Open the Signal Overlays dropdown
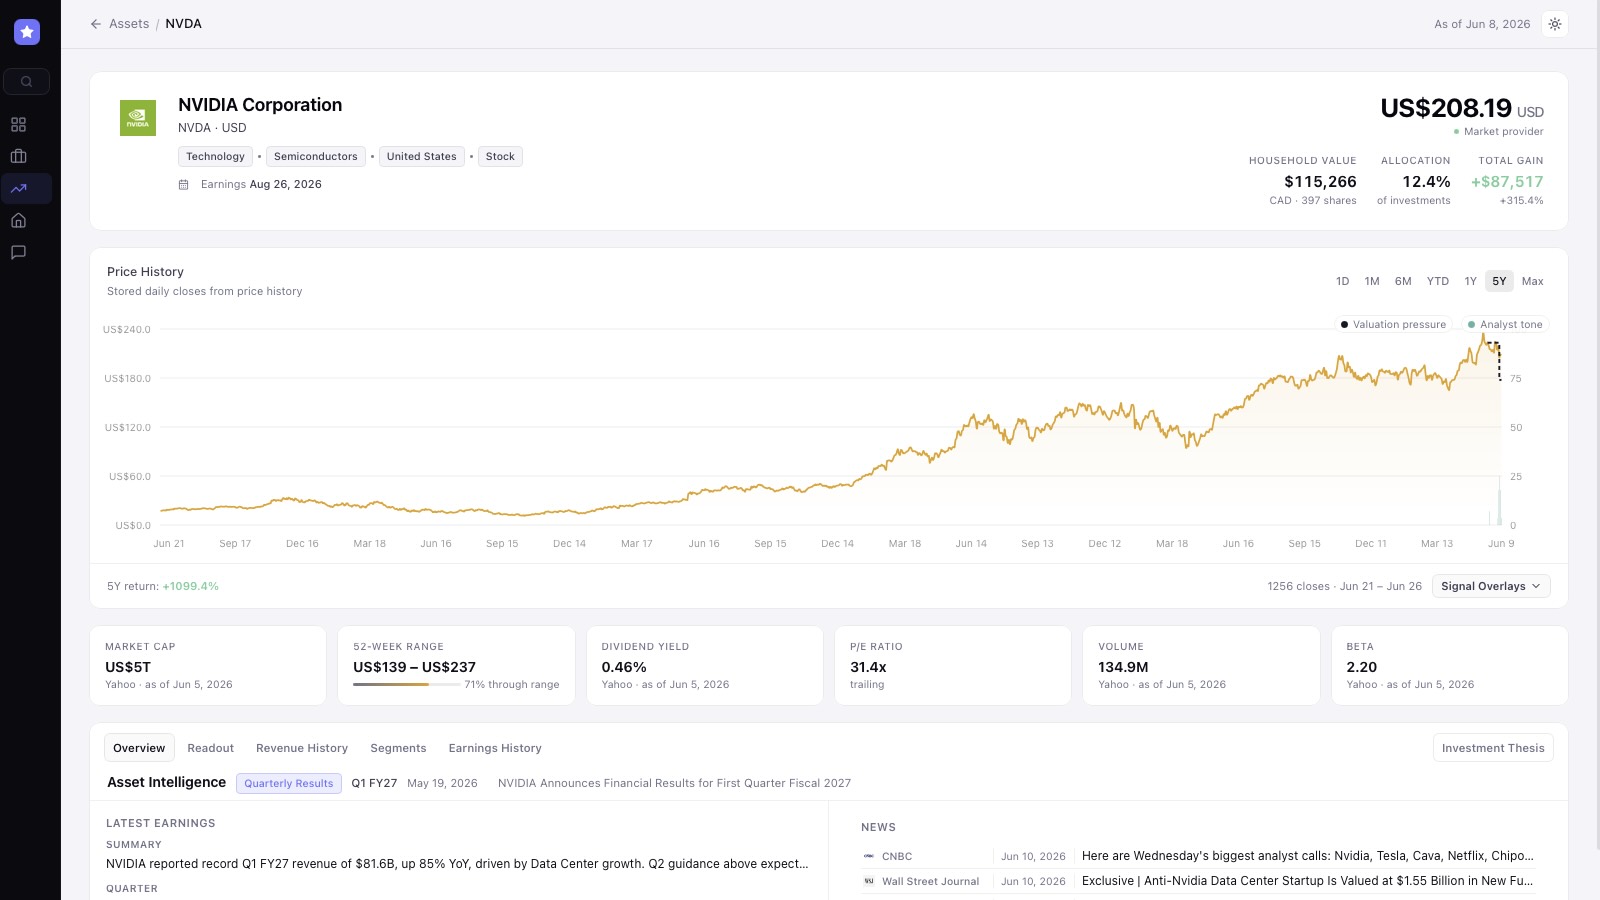Image resolution: width=1600 pixels, height=900 pixels. click(1491, 587)
